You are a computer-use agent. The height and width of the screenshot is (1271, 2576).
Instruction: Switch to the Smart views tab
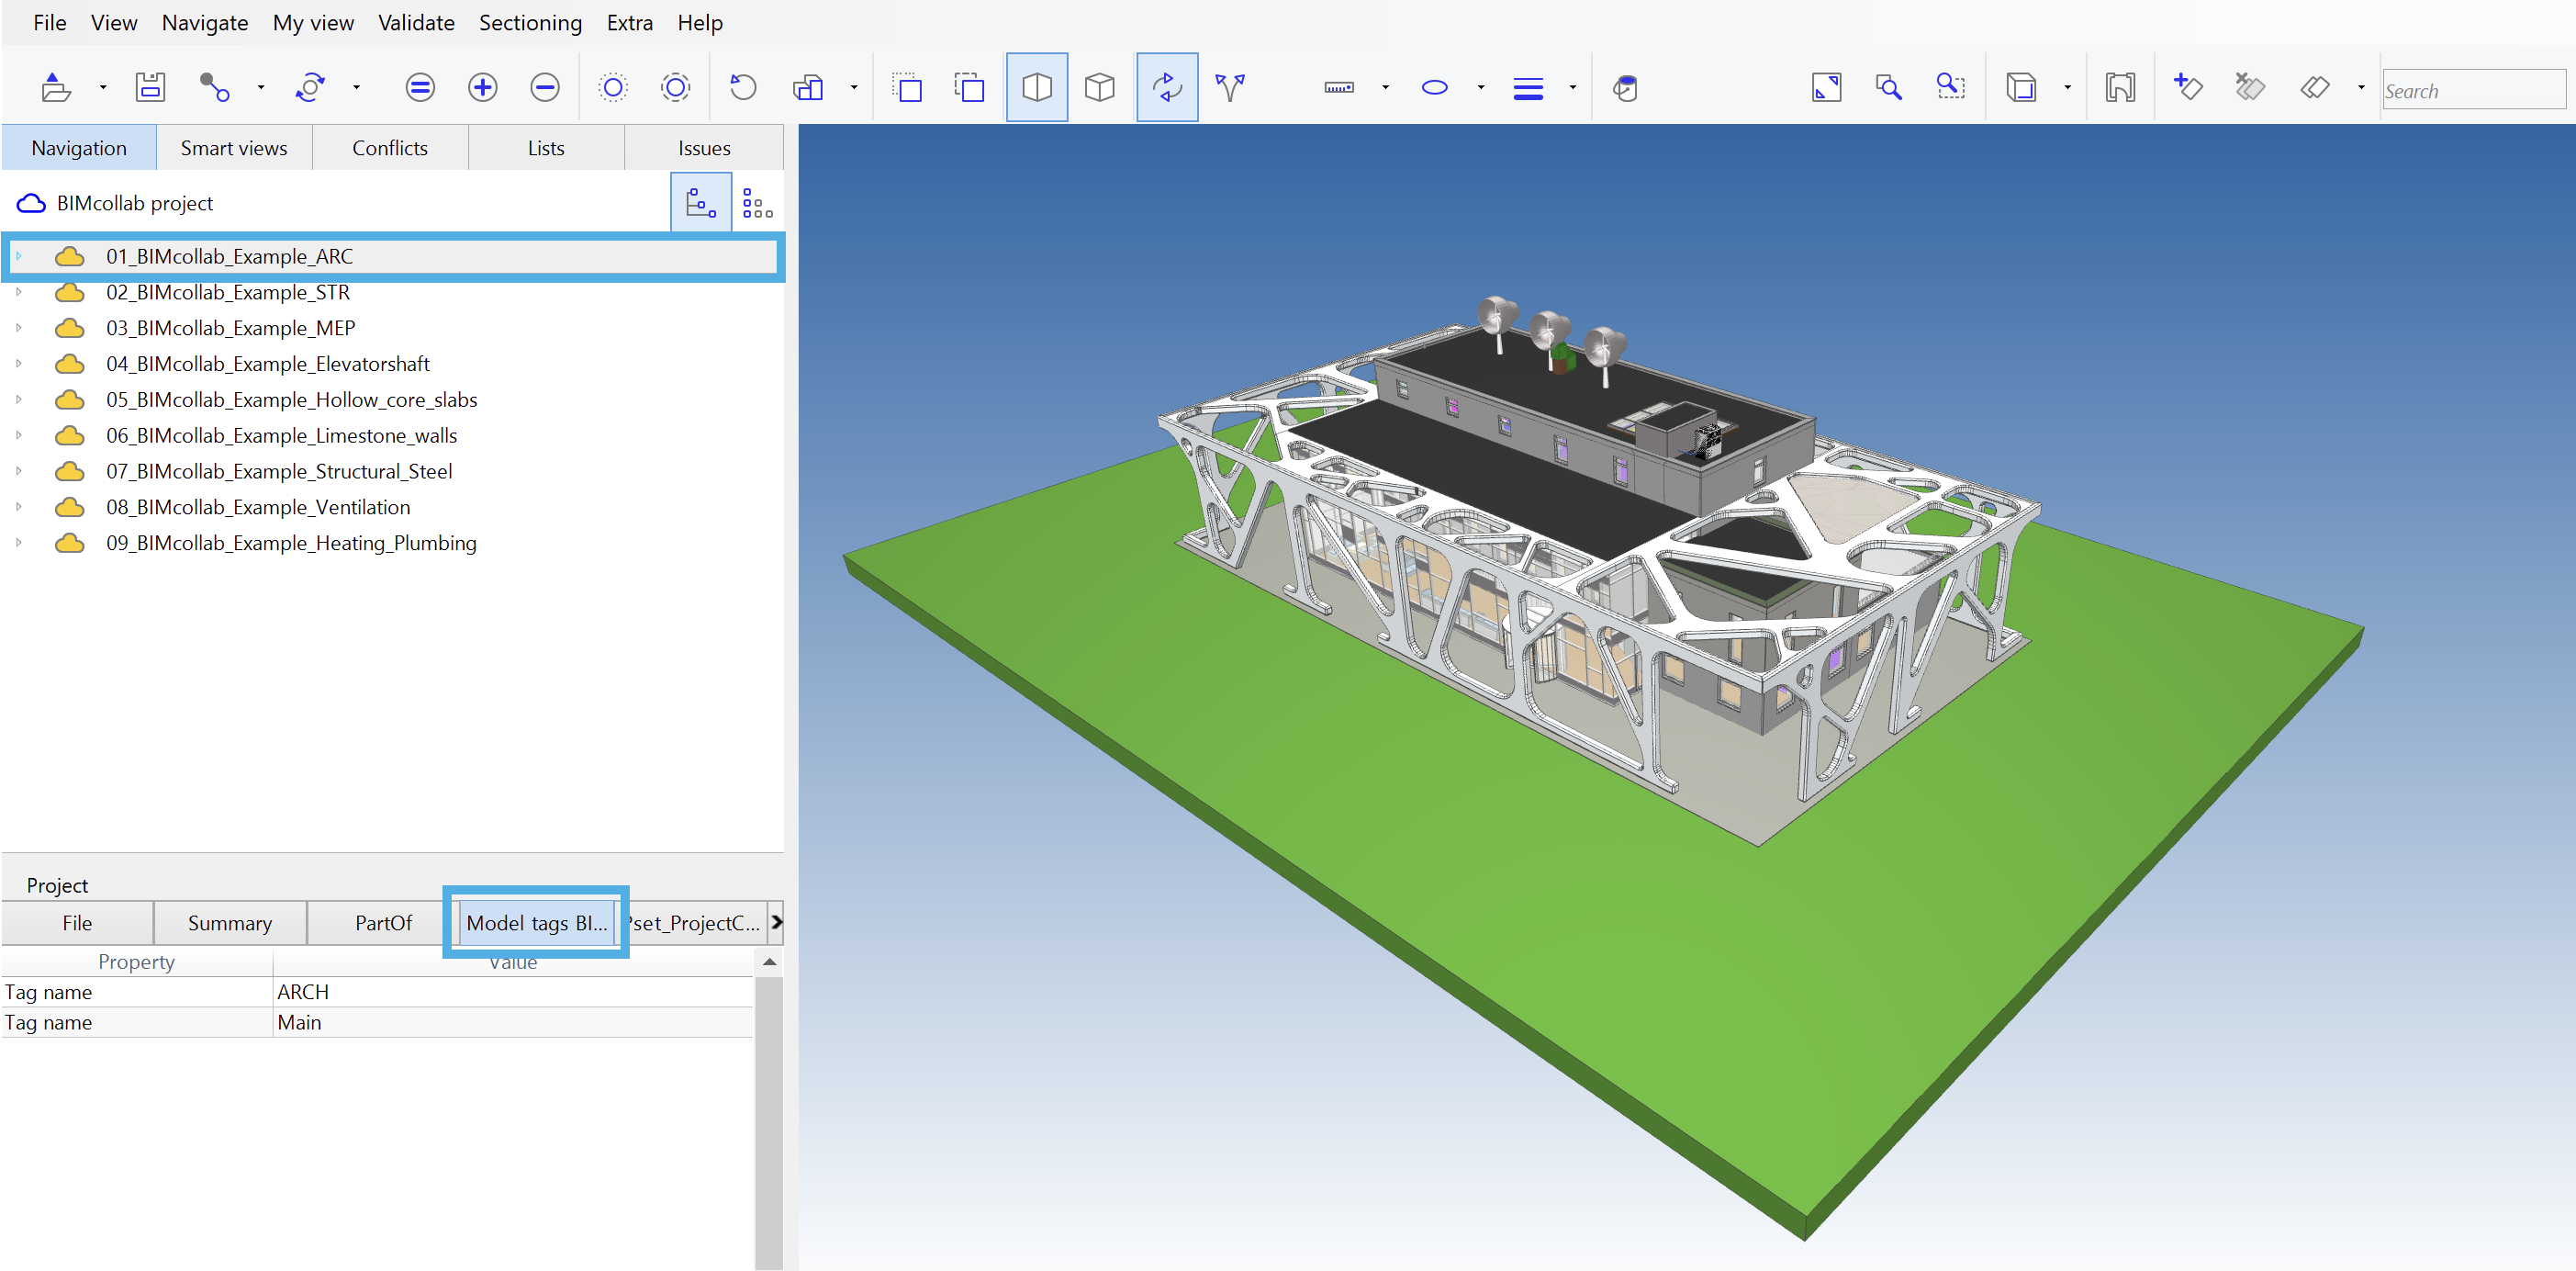click(234, 148)
